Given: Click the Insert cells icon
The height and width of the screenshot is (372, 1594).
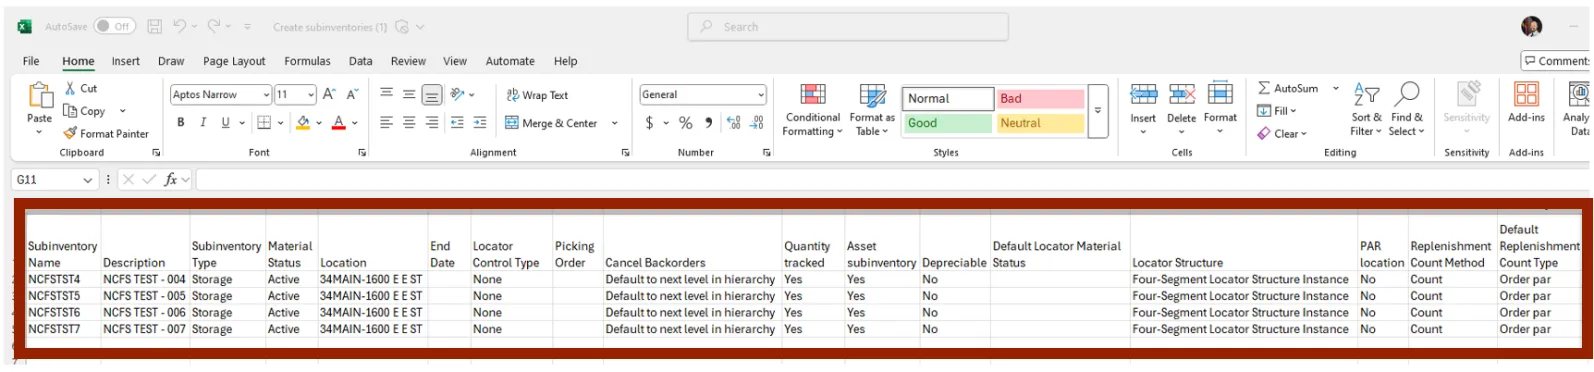Looking at the screenshot, I should pos(1143,95).
